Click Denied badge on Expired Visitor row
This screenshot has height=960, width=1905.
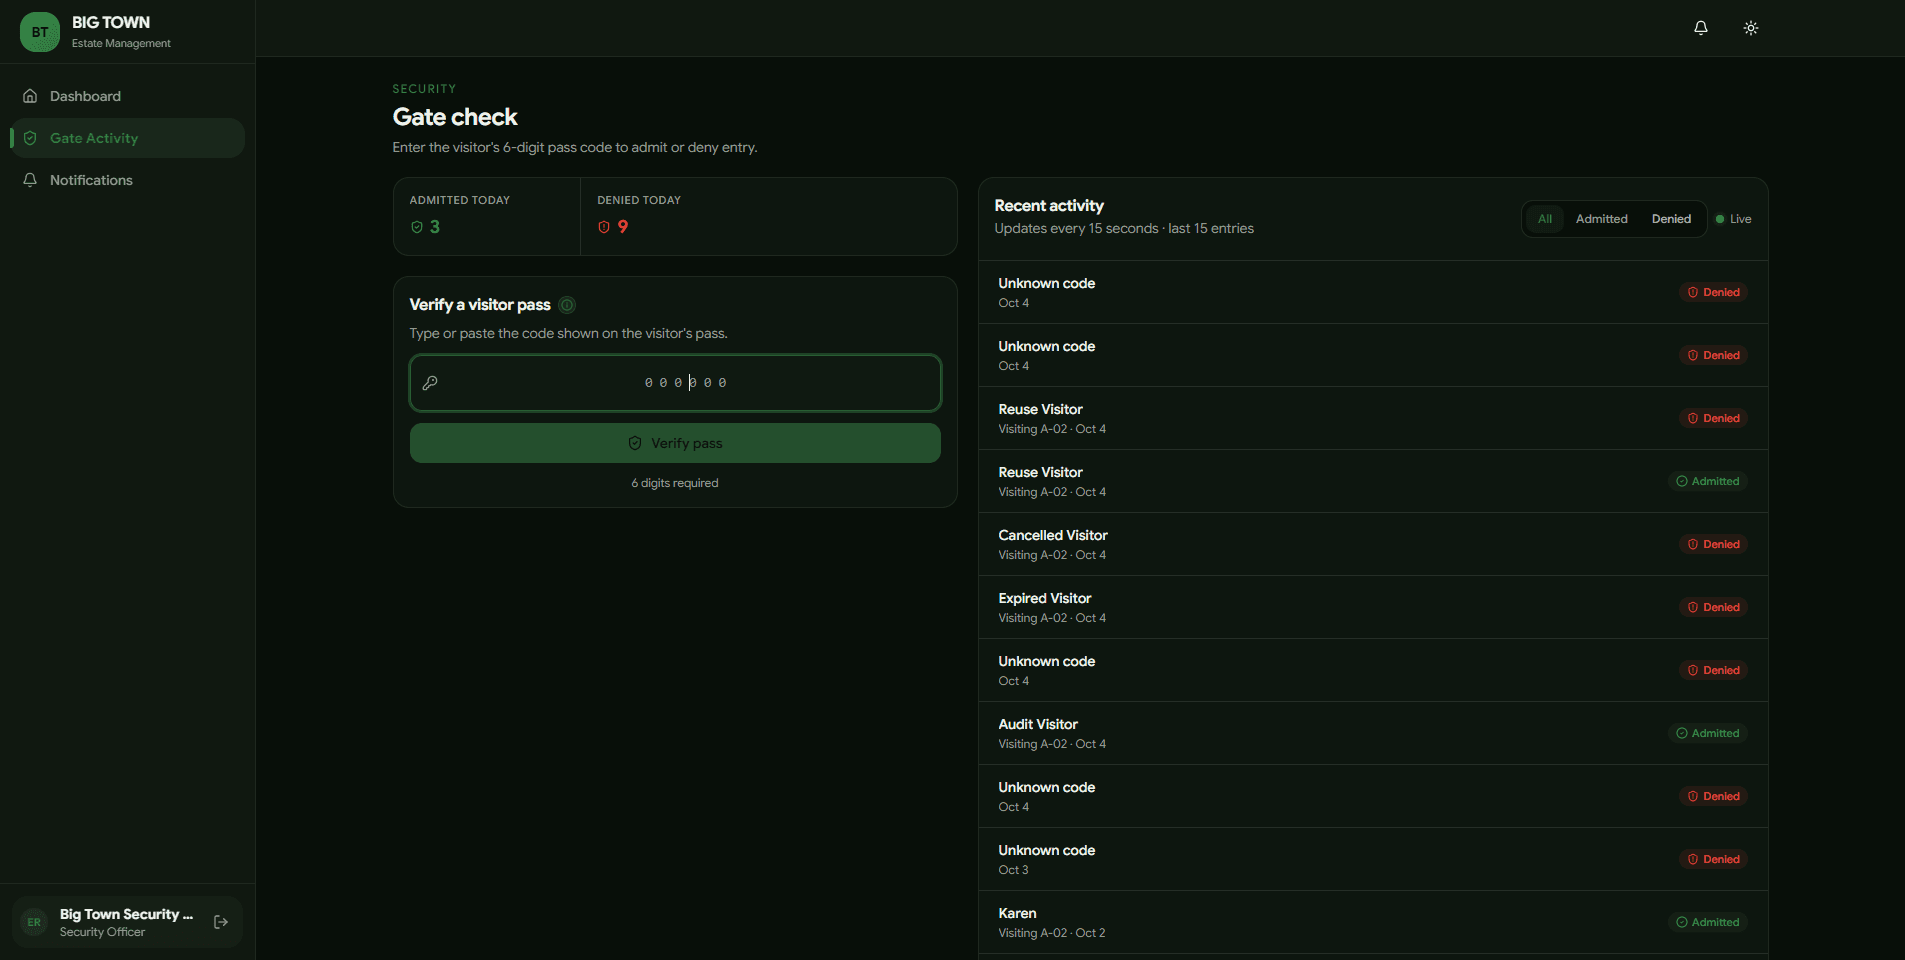(1713, 607)
